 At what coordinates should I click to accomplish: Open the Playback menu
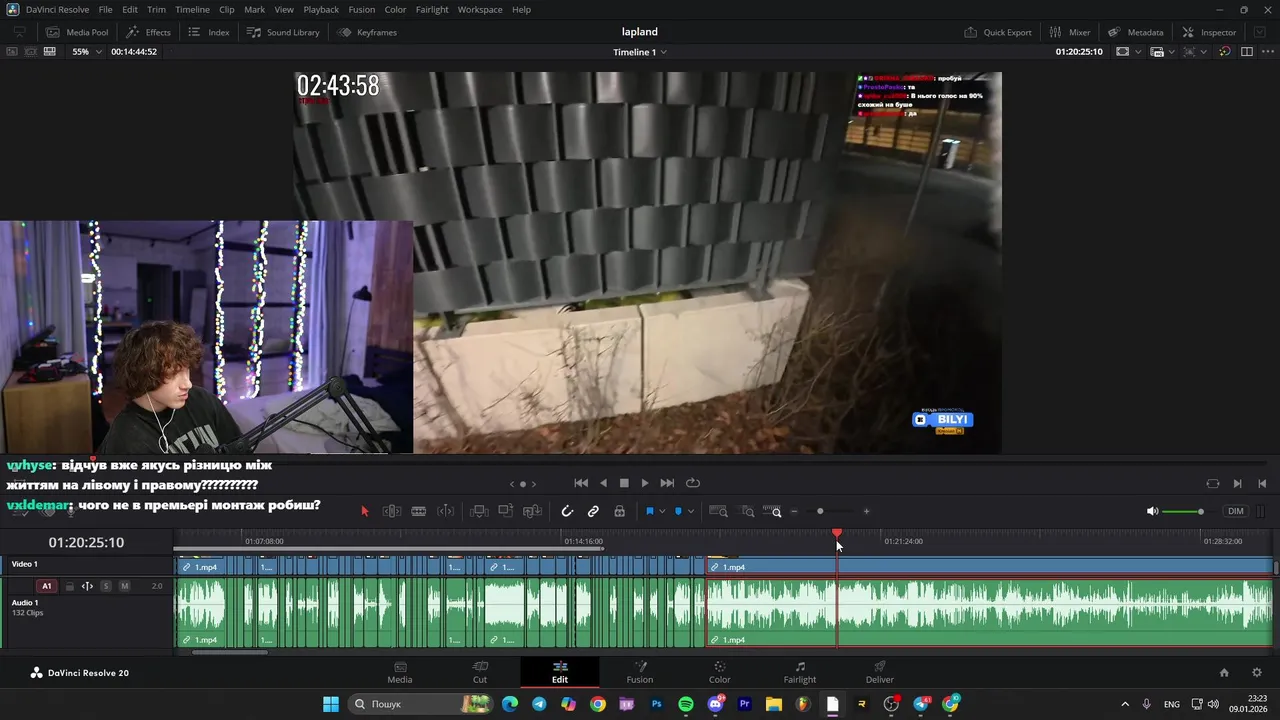[x=321, y=9]
